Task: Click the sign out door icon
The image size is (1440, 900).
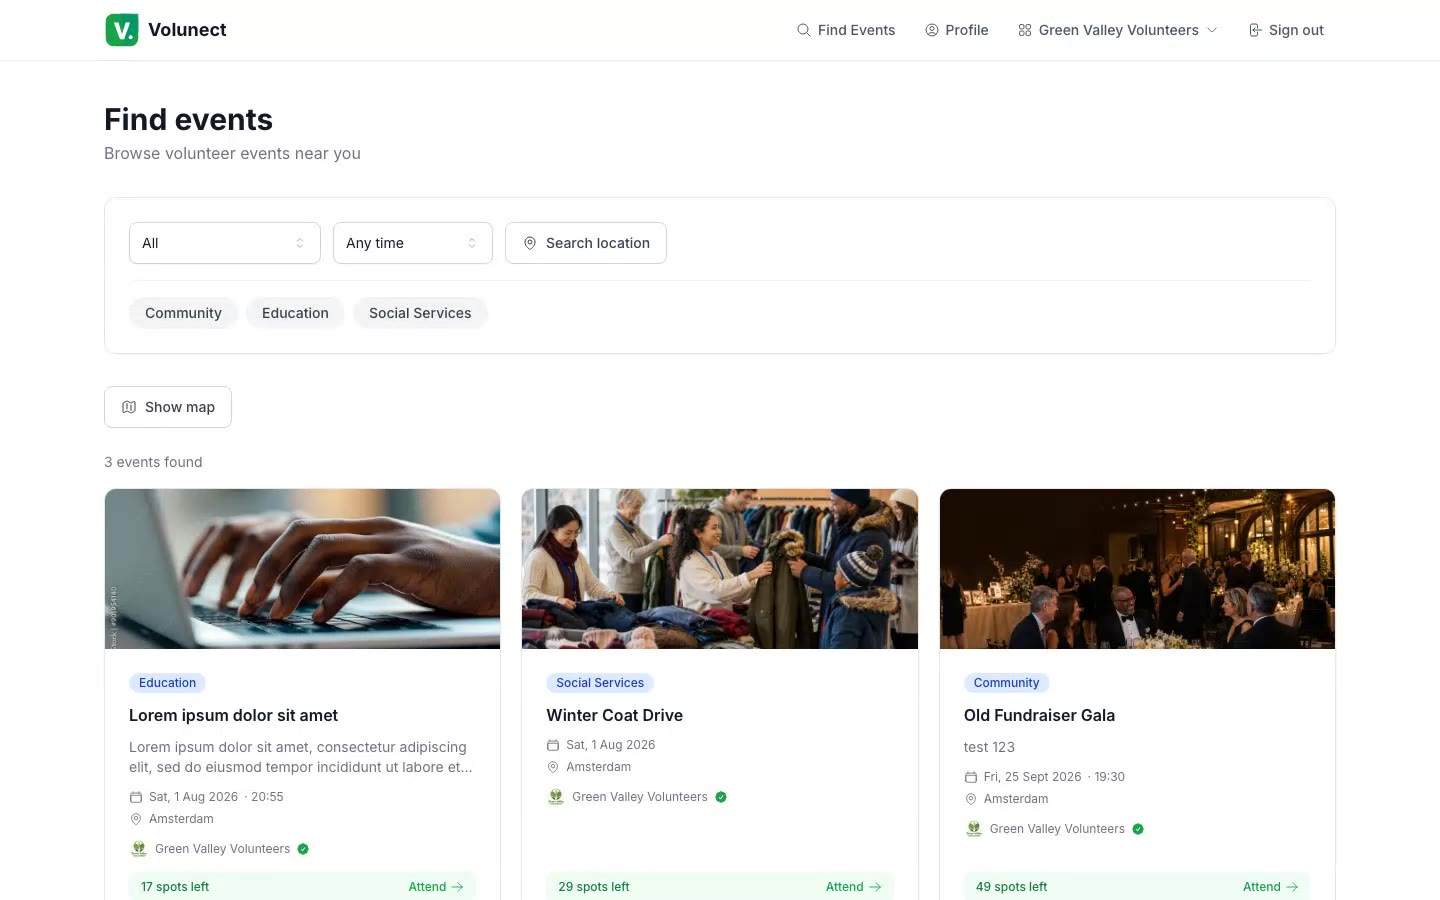Action: click(1255, 30)
